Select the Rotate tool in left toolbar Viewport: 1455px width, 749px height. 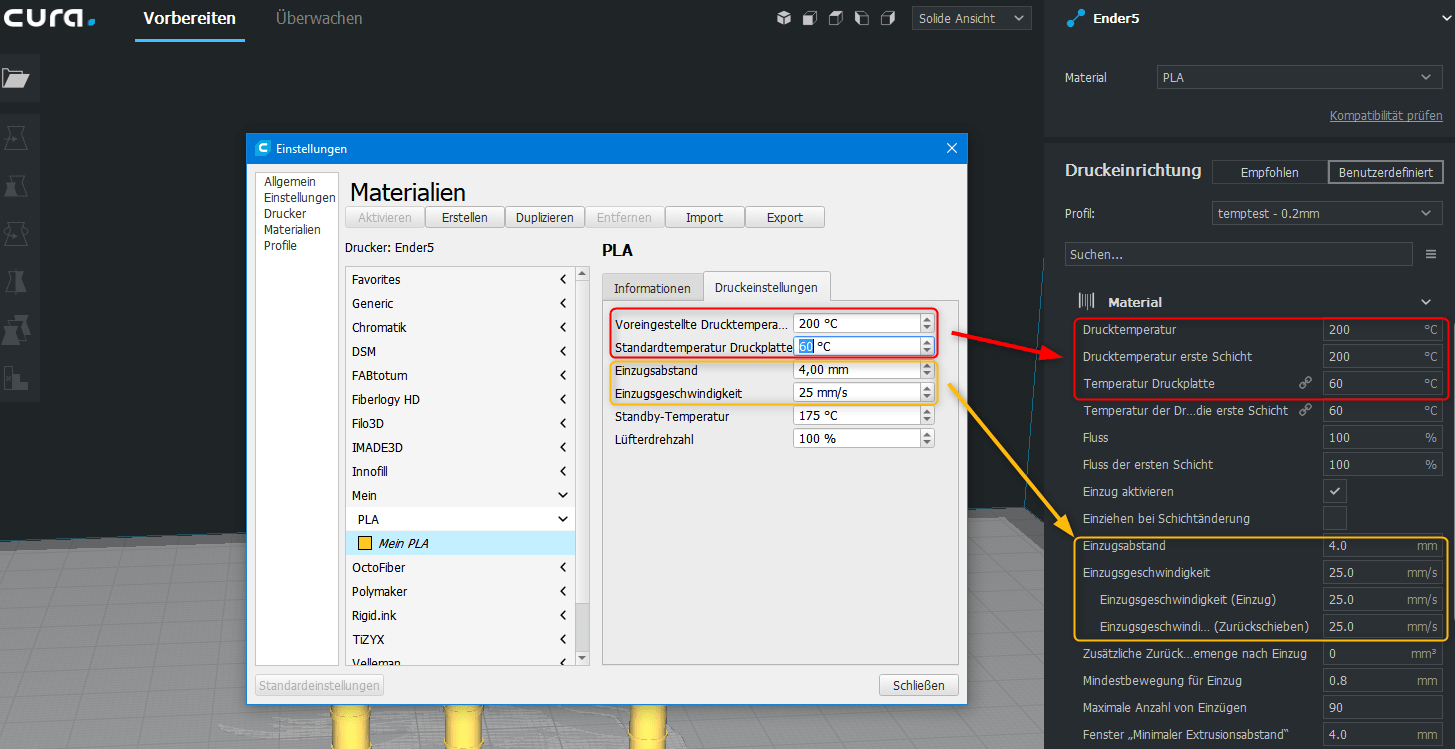16,233
